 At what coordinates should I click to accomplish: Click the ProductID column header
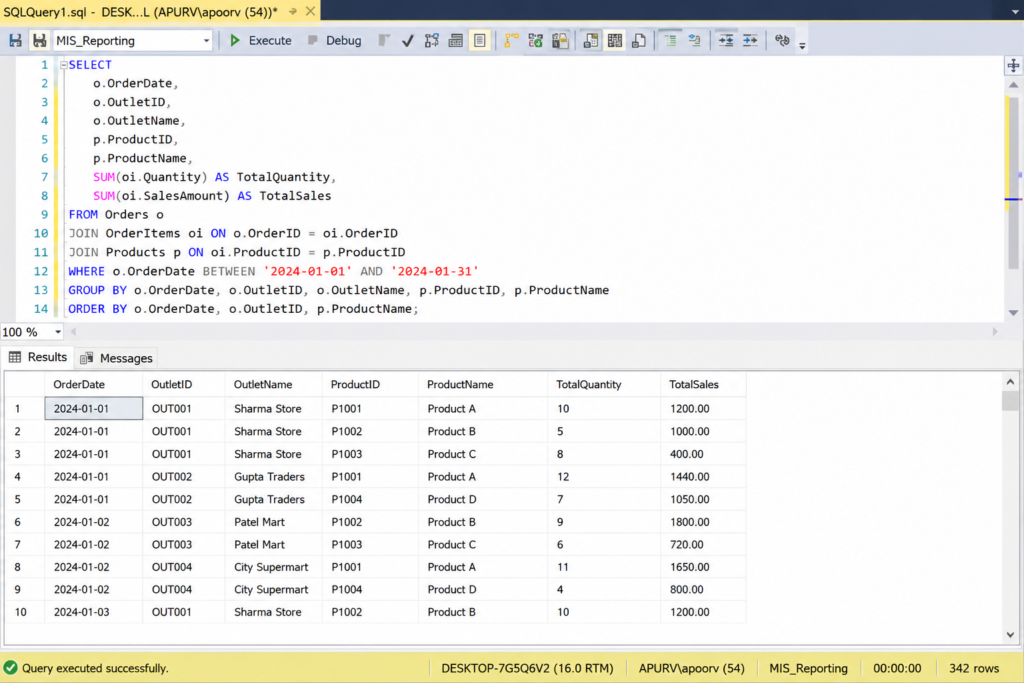[x=370, y=385]
